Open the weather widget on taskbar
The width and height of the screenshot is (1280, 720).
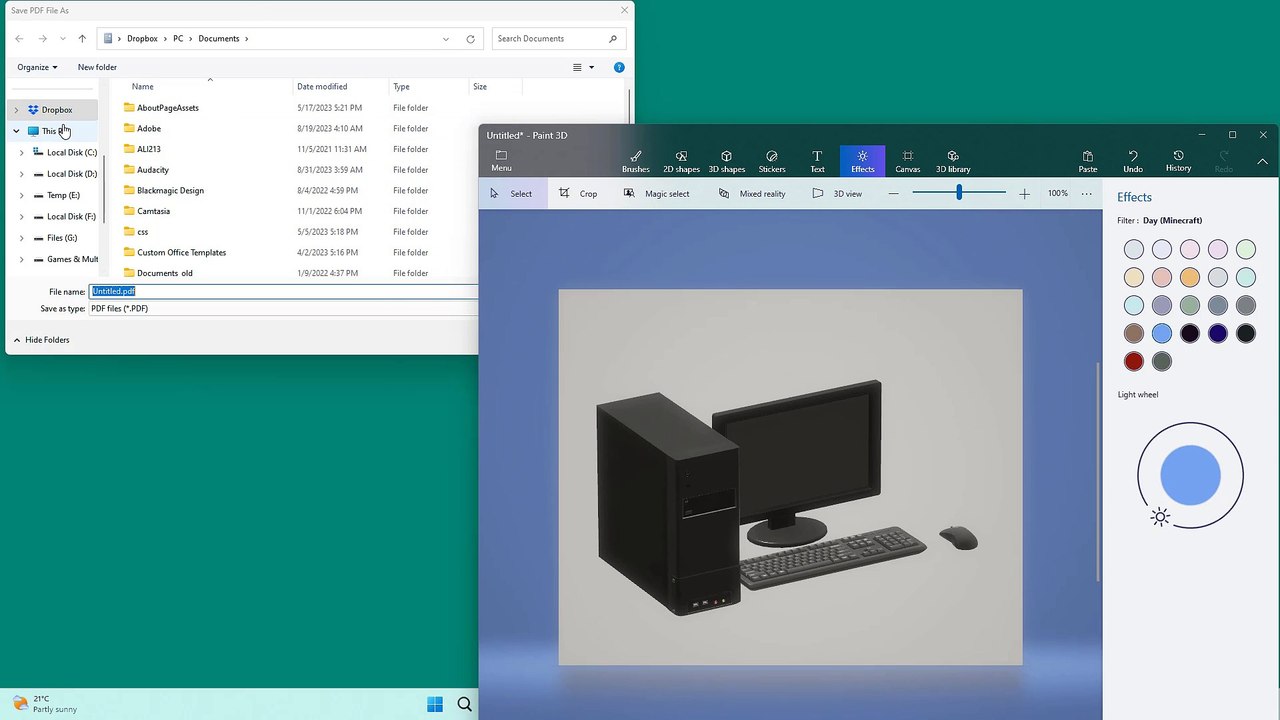(x=42, y=704)
